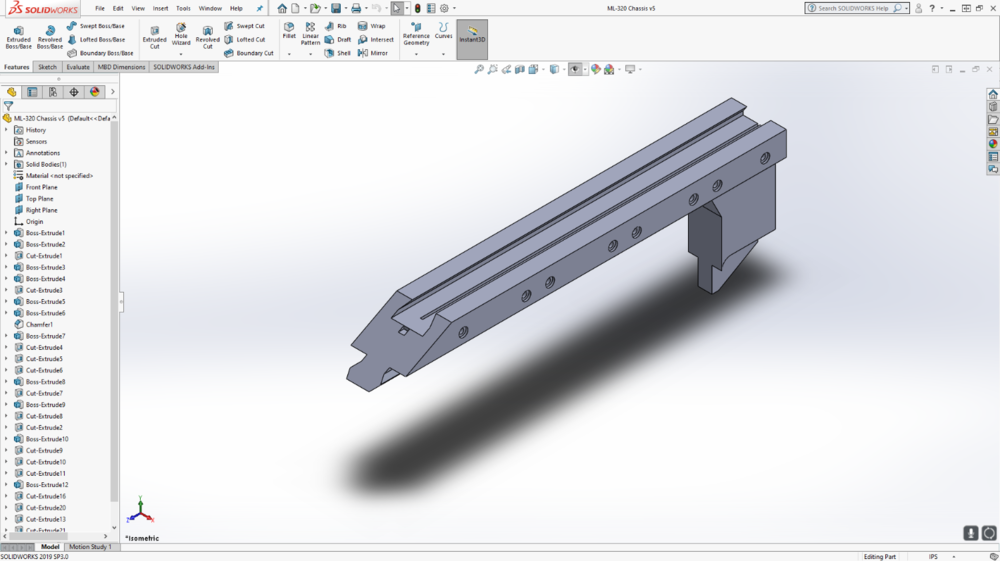Image resolution: width=1000 pixels, height=561 pixels.
Task: Open the Motion Study 1 tab
Action: pos(88,547)
